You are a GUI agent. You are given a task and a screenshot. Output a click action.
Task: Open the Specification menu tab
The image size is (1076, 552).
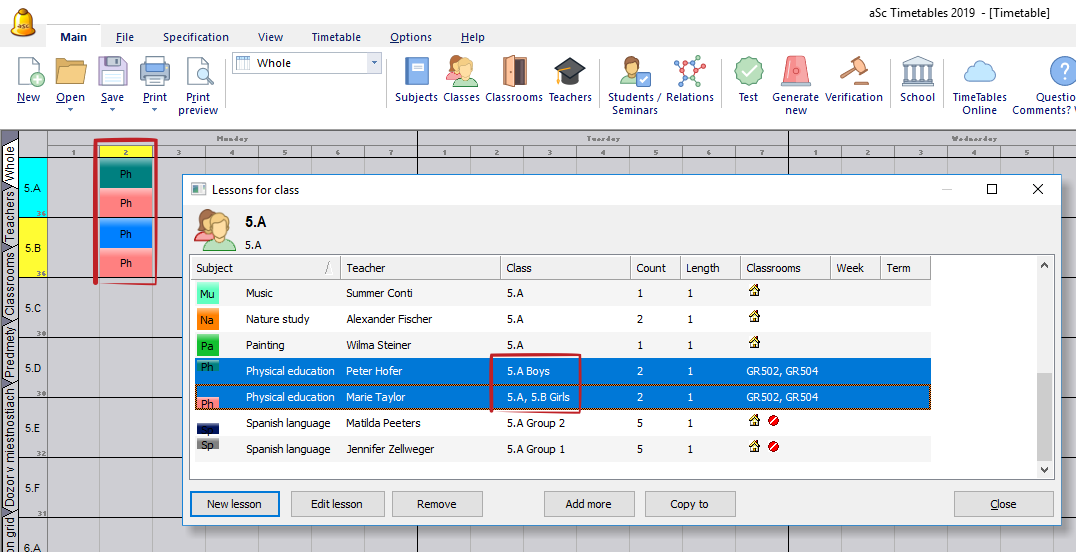(x=196, y=37)
